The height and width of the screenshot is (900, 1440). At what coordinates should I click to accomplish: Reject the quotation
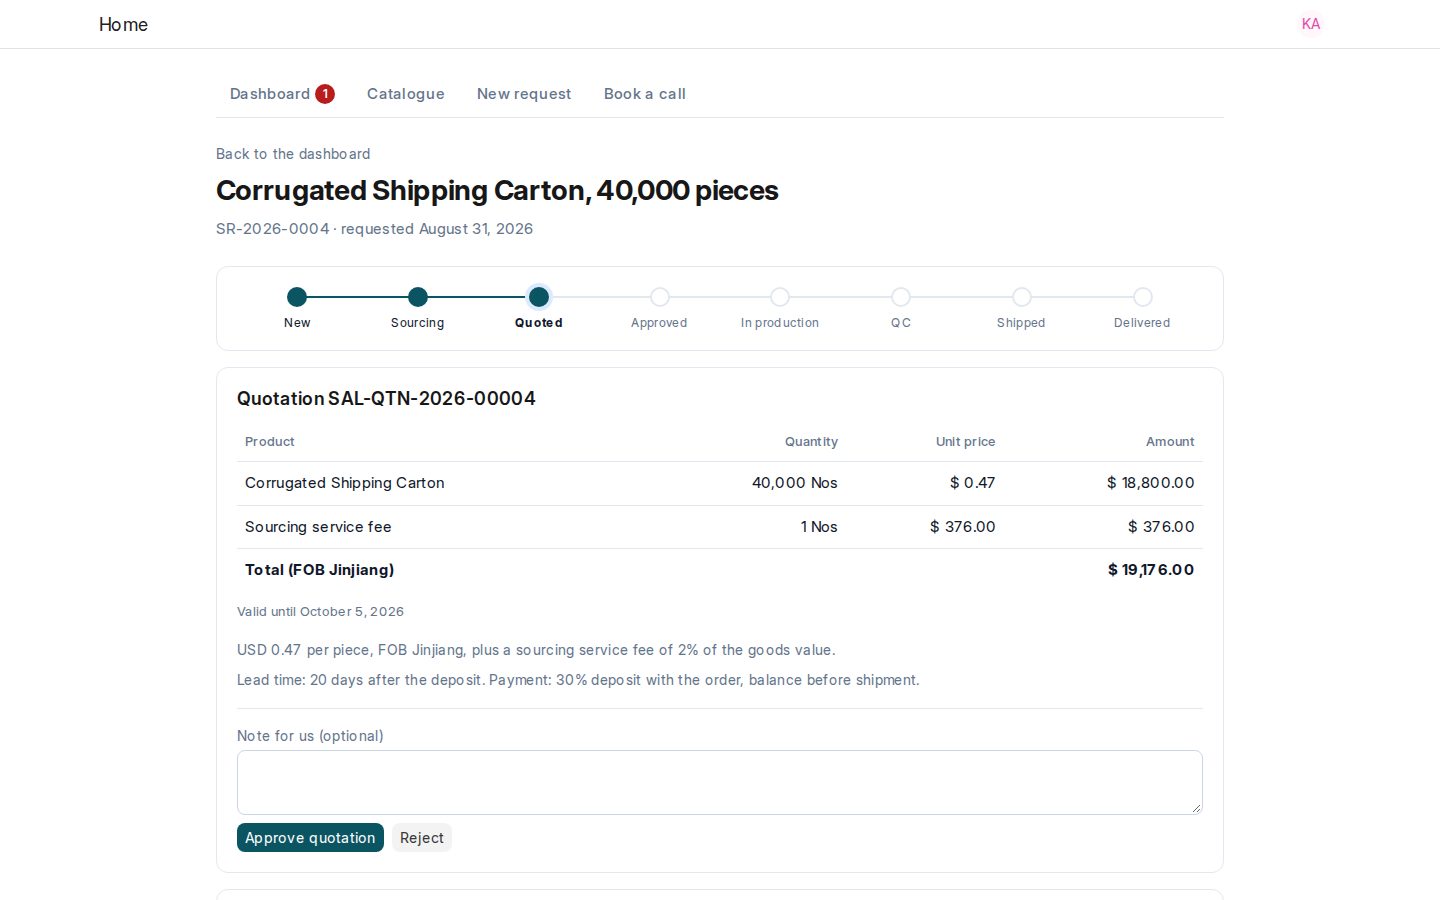coord(422,838)
